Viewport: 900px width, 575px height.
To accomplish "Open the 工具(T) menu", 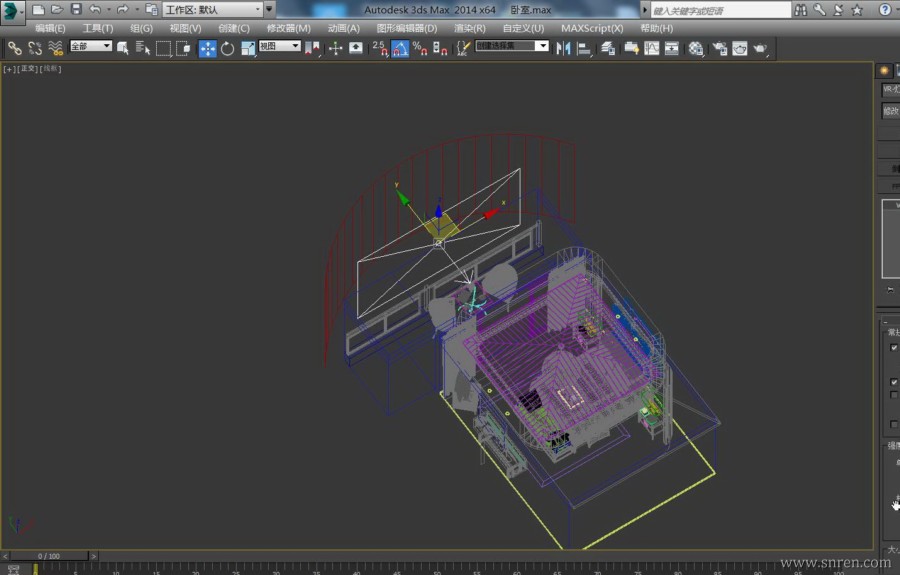I will (x=98, y=28).
